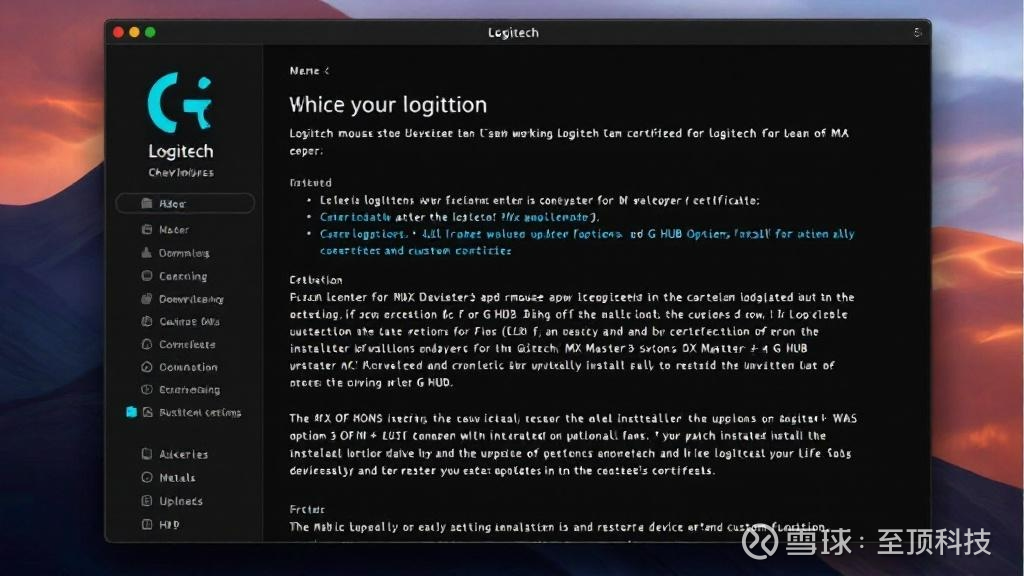Open the Cosmation sidebar icon
1024x576 pixels.
[x=146, y=367]
